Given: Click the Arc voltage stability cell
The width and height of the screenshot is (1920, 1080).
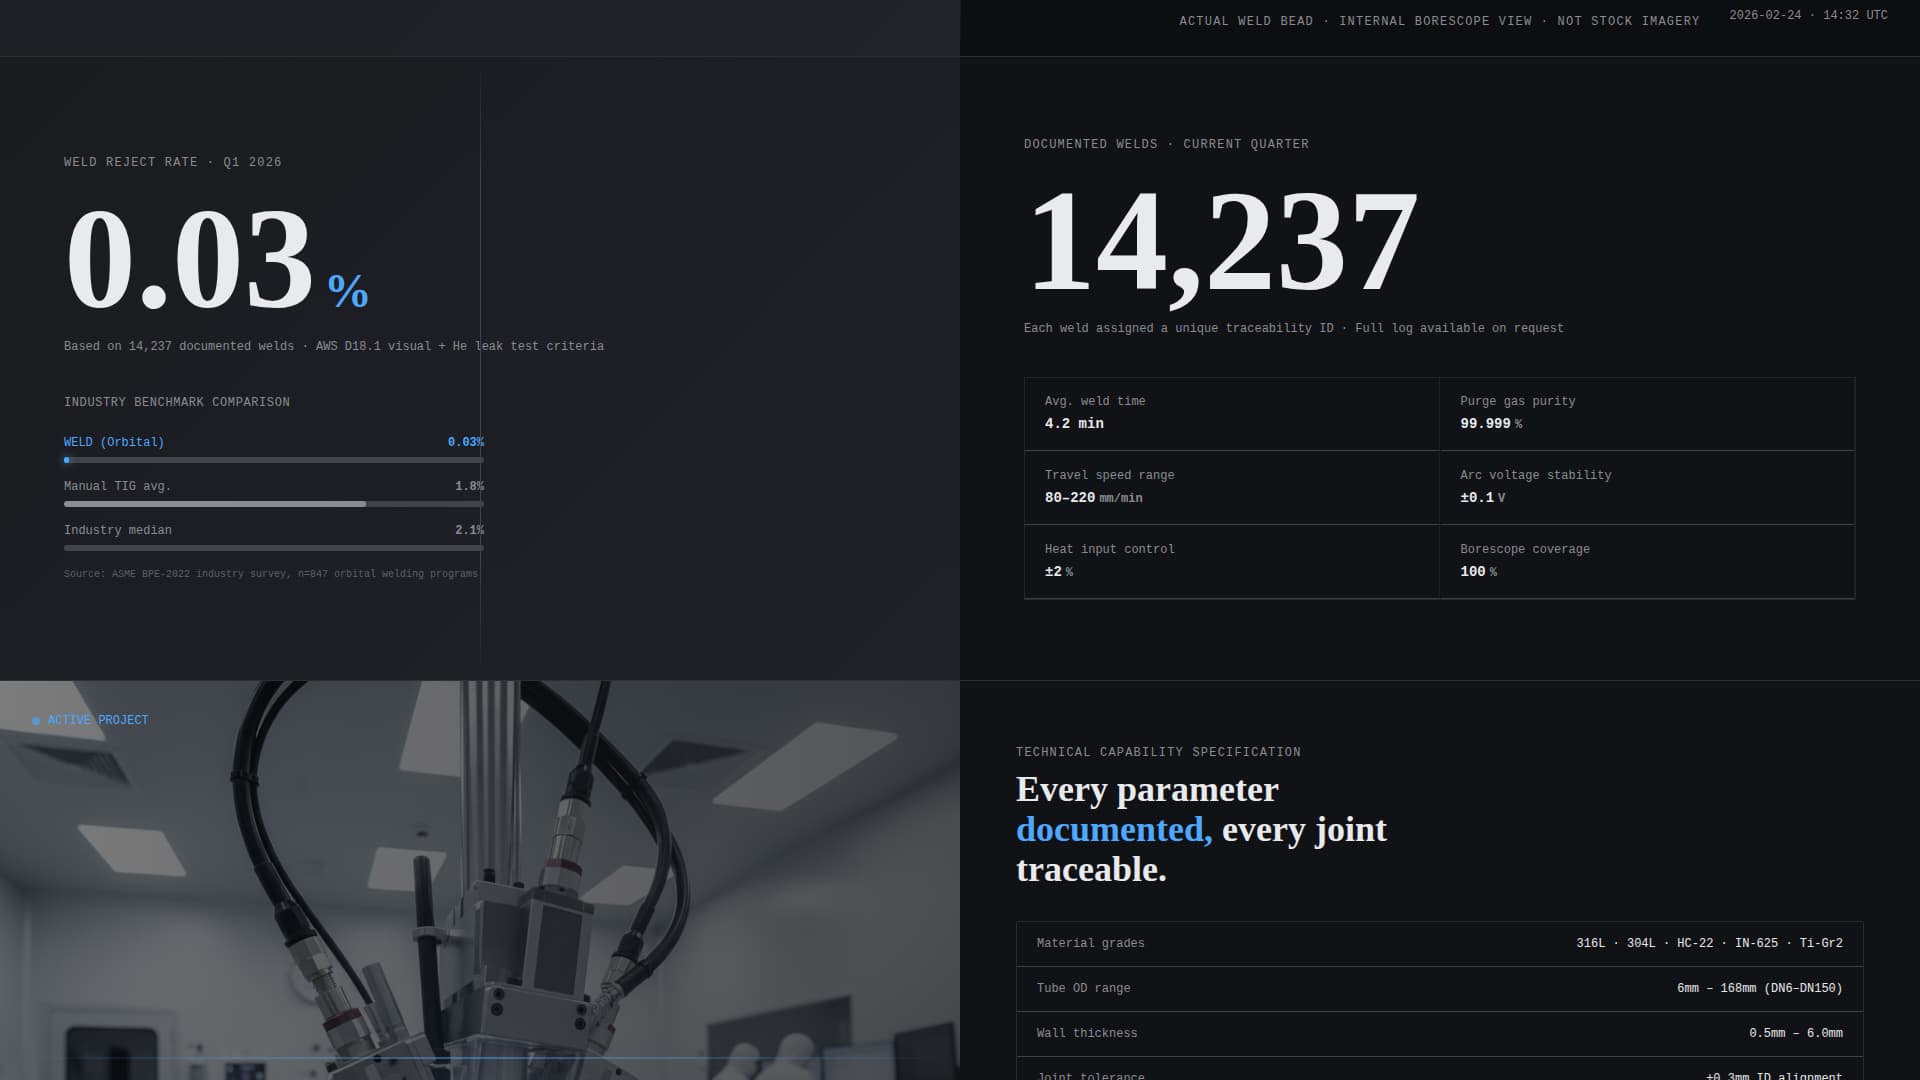Looking at the screenshot, I should pos(1646,487).
